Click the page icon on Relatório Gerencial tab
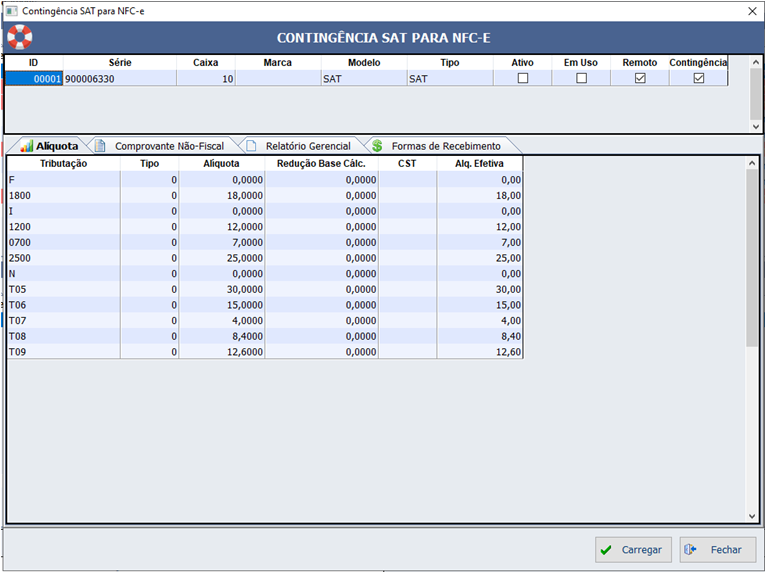 [x=251, y=146]
